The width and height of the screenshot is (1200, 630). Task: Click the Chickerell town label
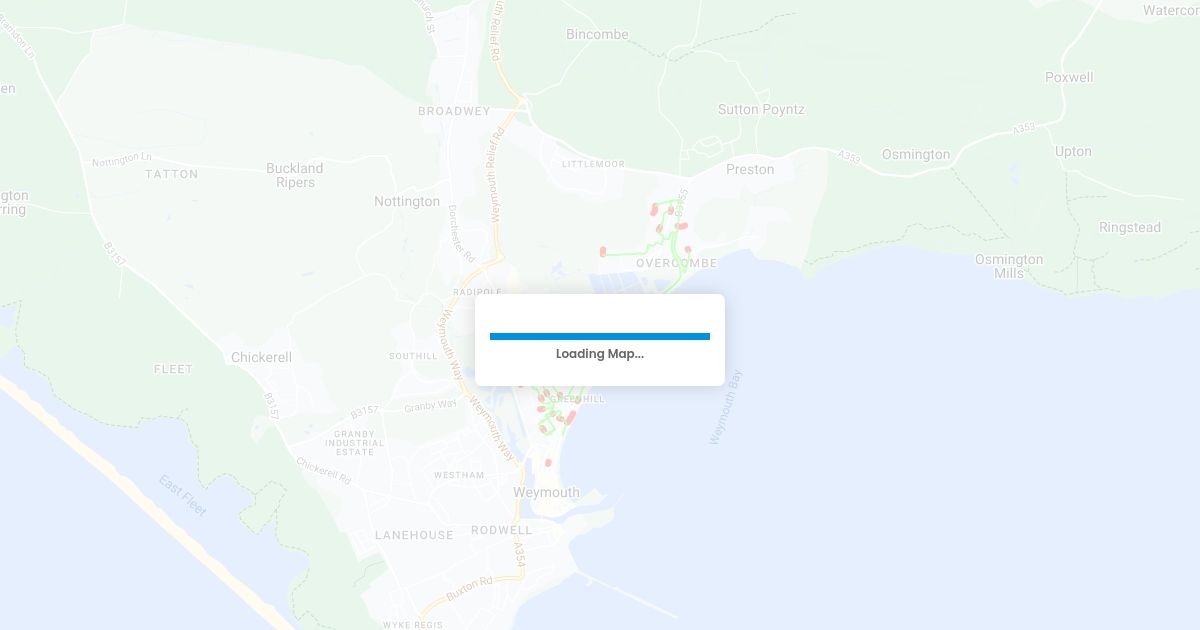(261, 358)
